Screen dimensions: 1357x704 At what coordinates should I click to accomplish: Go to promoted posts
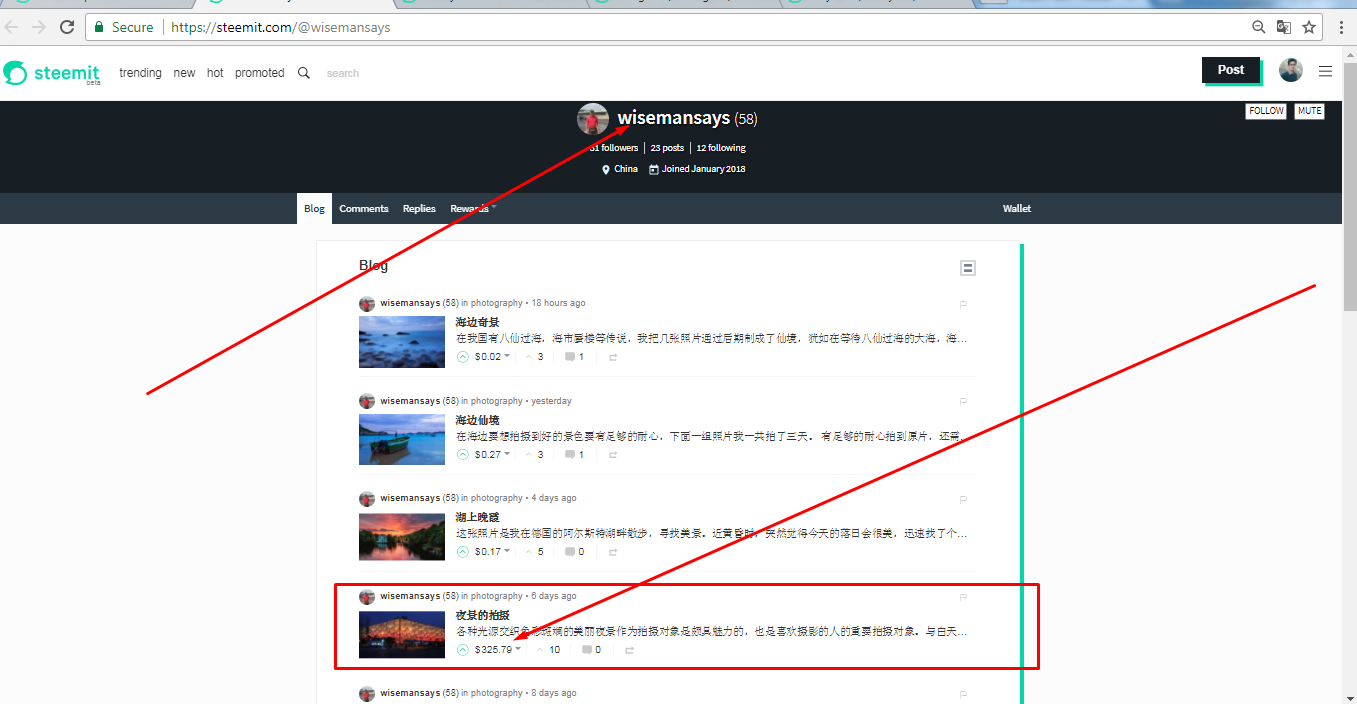coord(260,73)
